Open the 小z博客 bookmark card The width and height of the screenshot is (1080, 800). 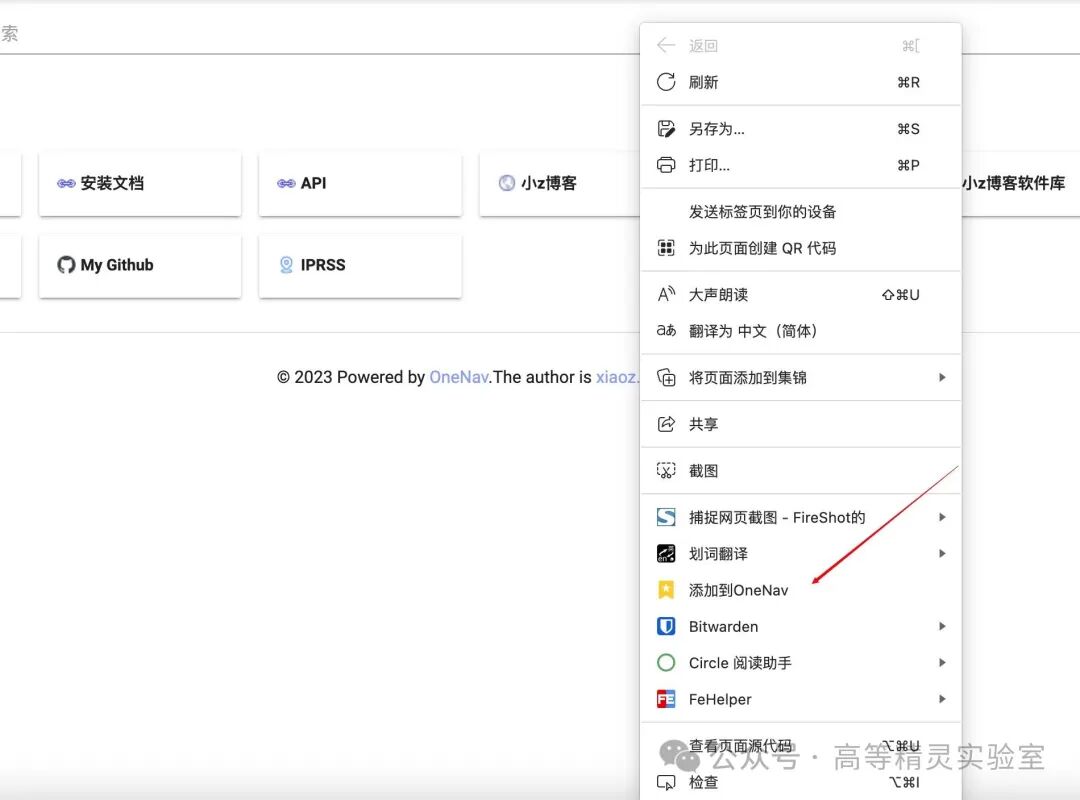(559, 183)
